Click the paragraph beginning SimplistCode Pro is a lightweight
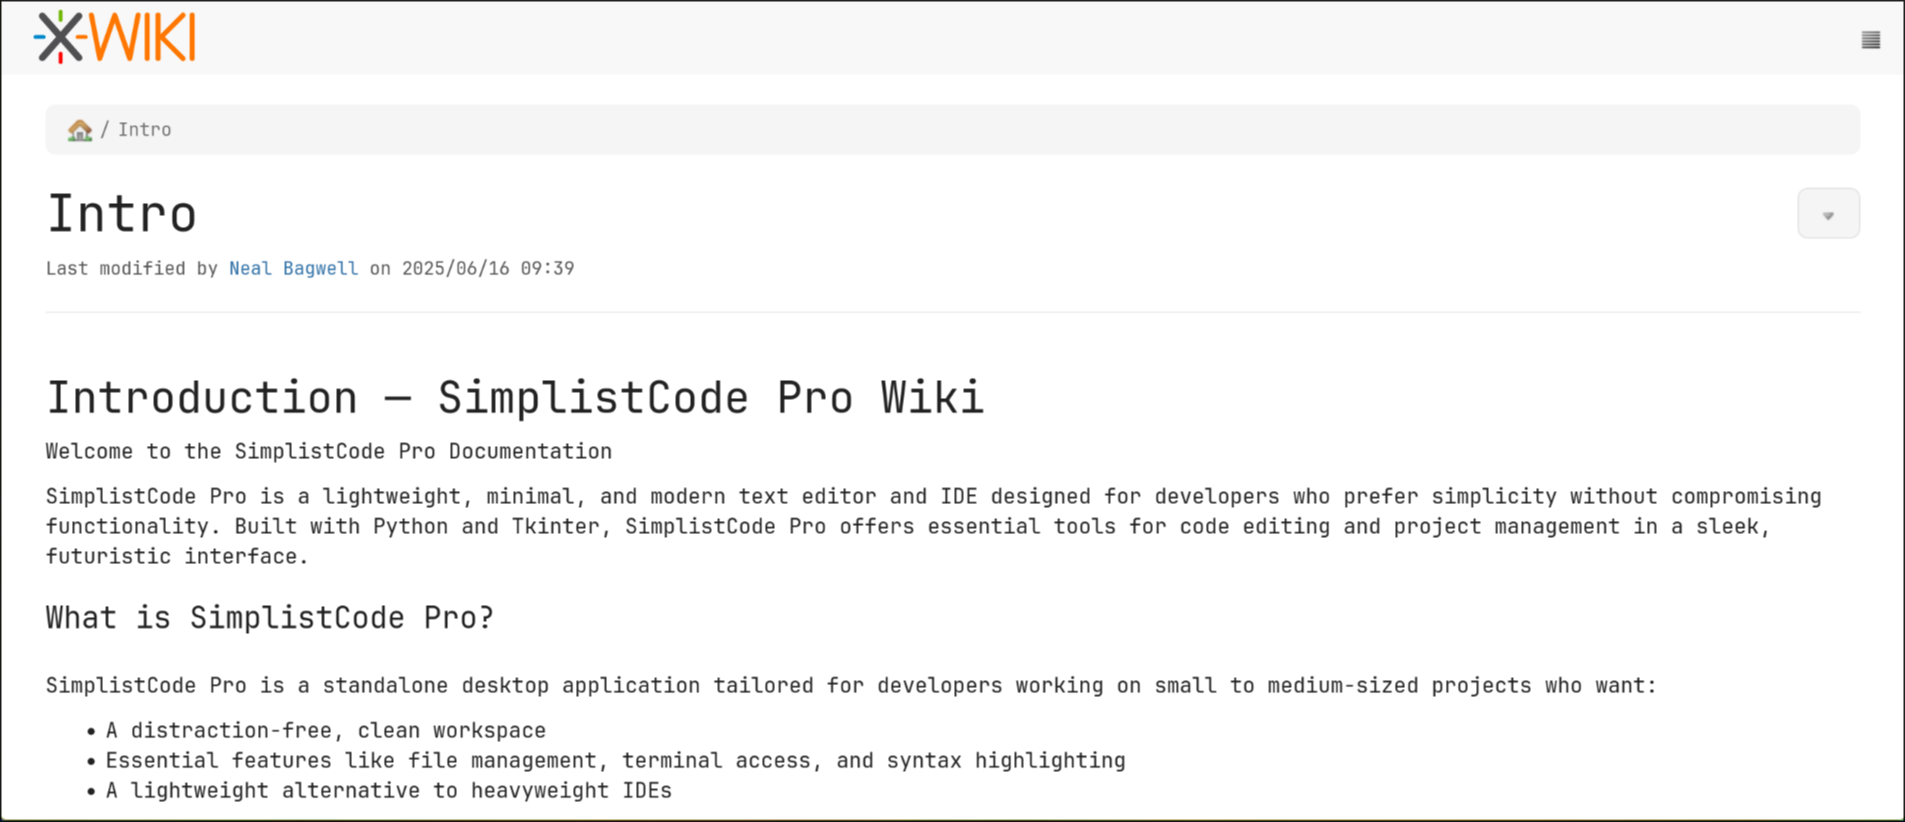Screen dimensions: 1905x822 [934, 526]
